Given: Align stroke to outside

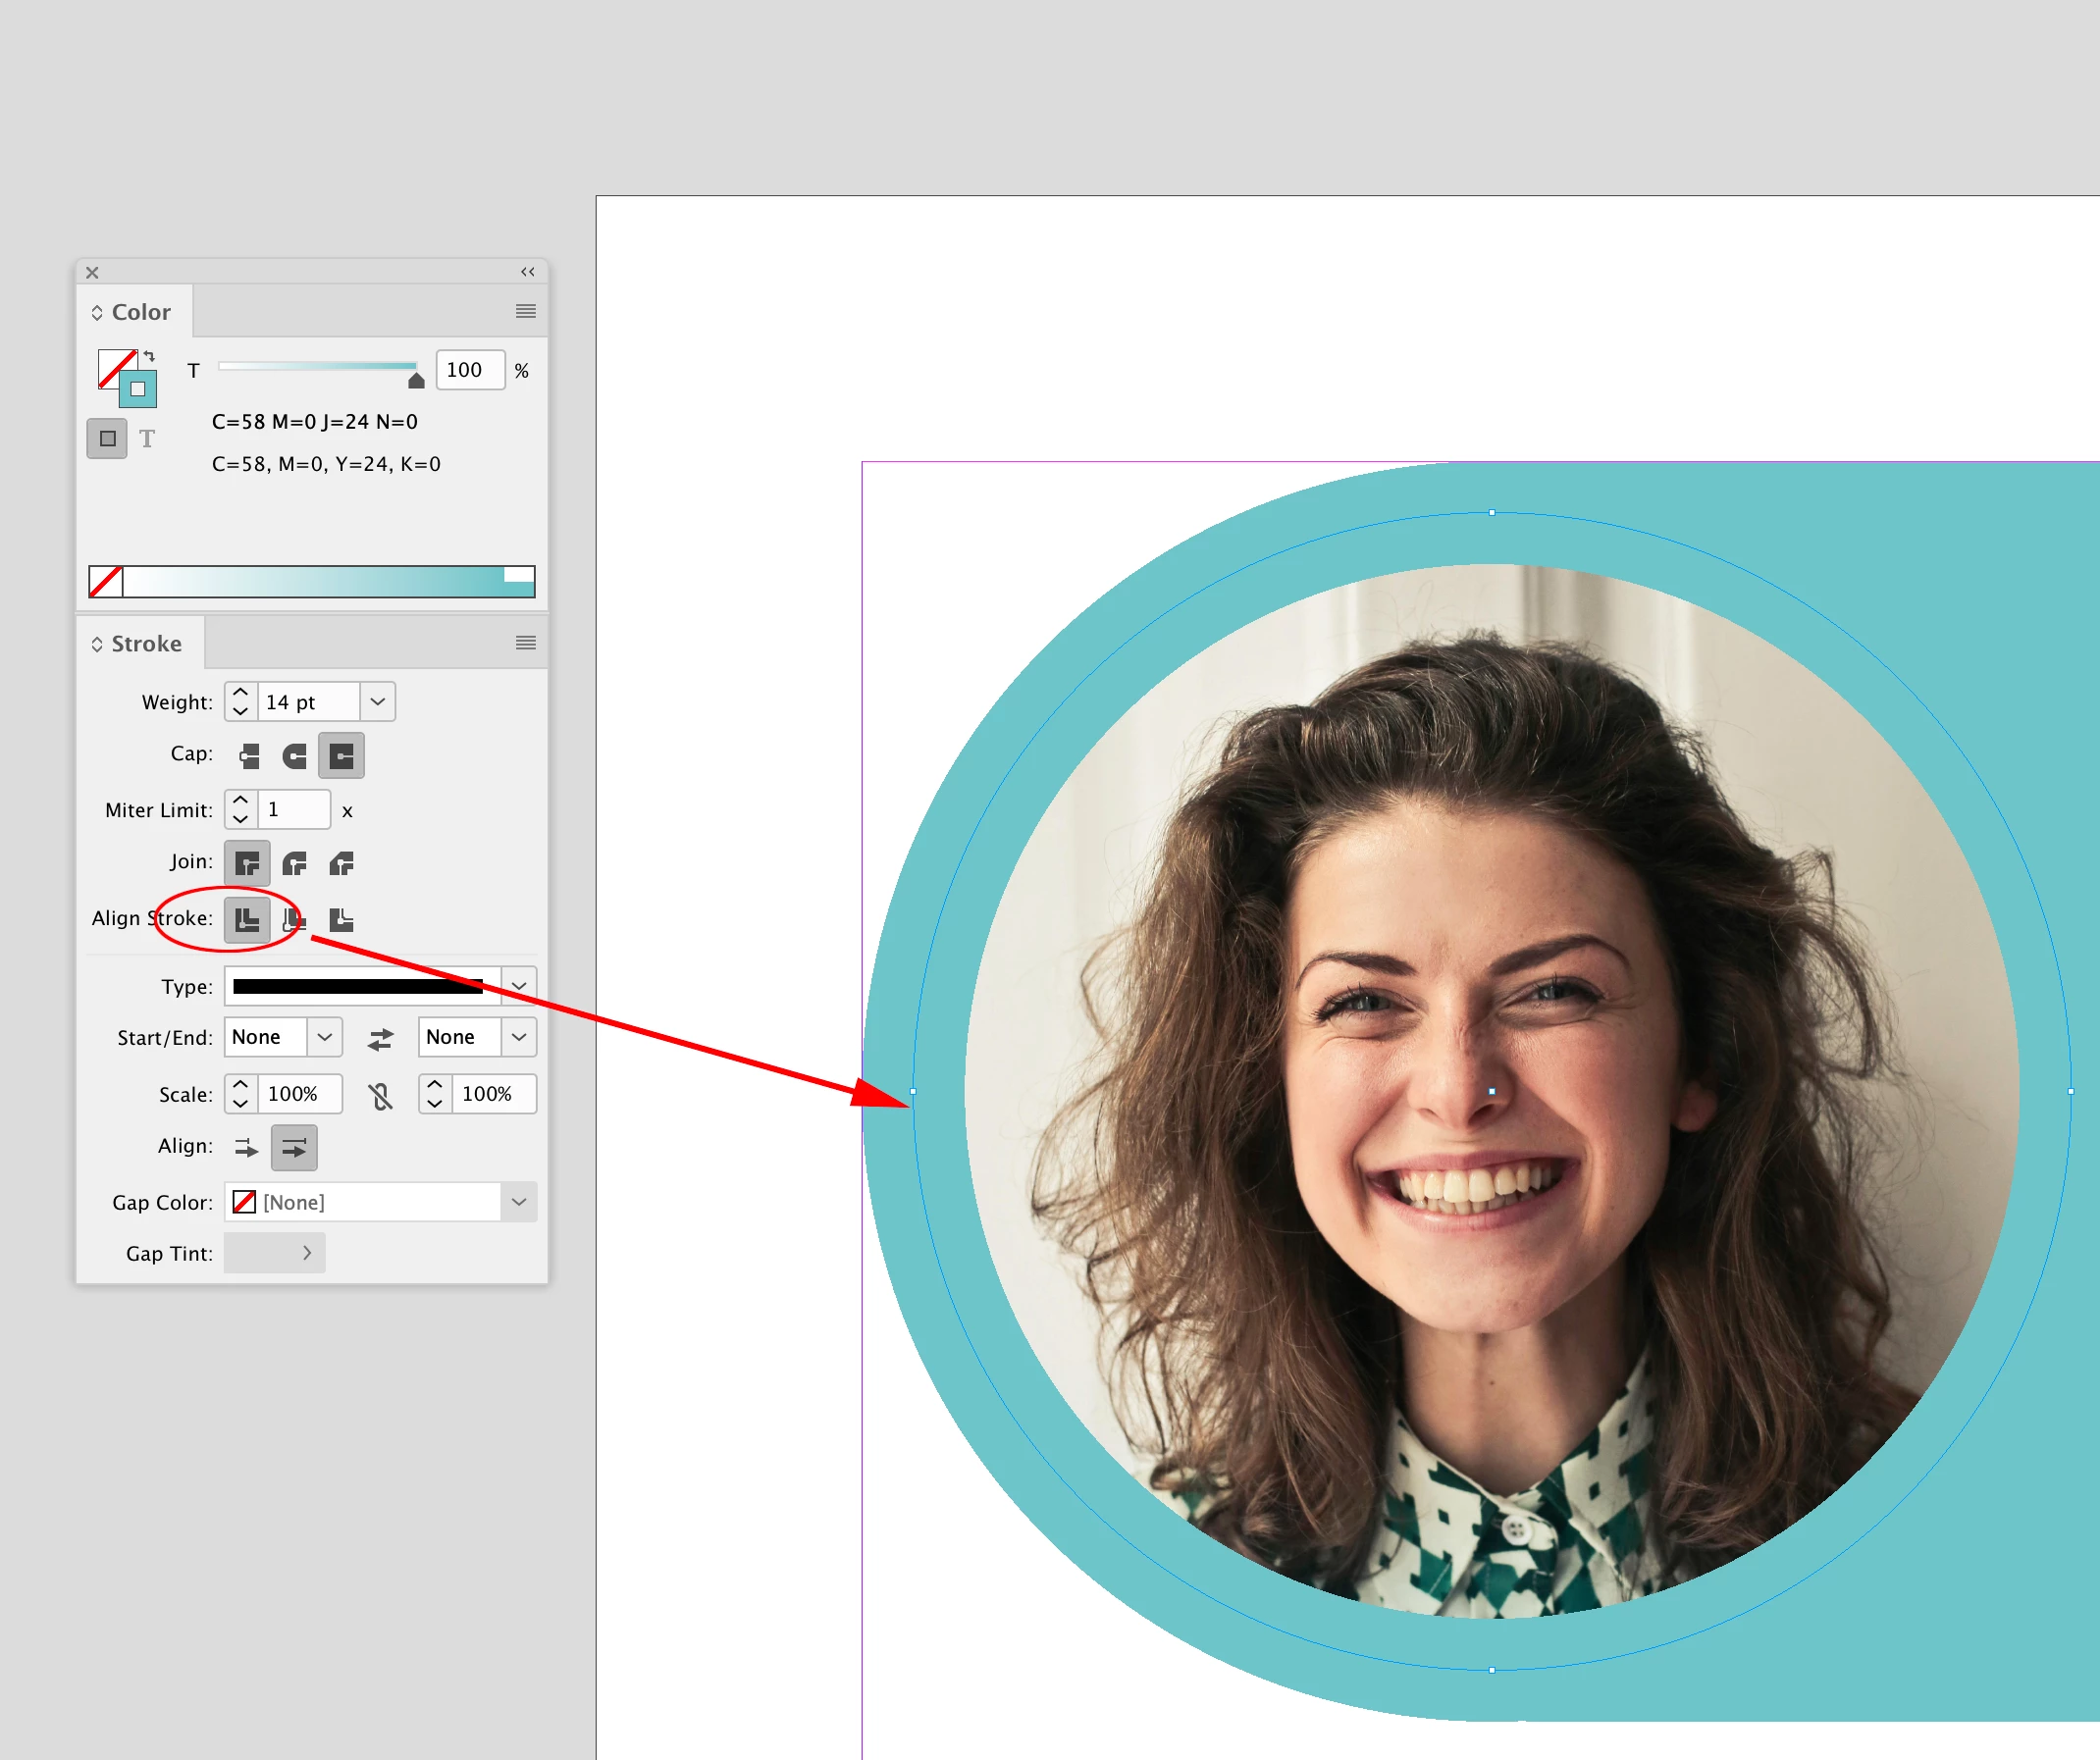Looking at the screenshot, I should 341,919.
